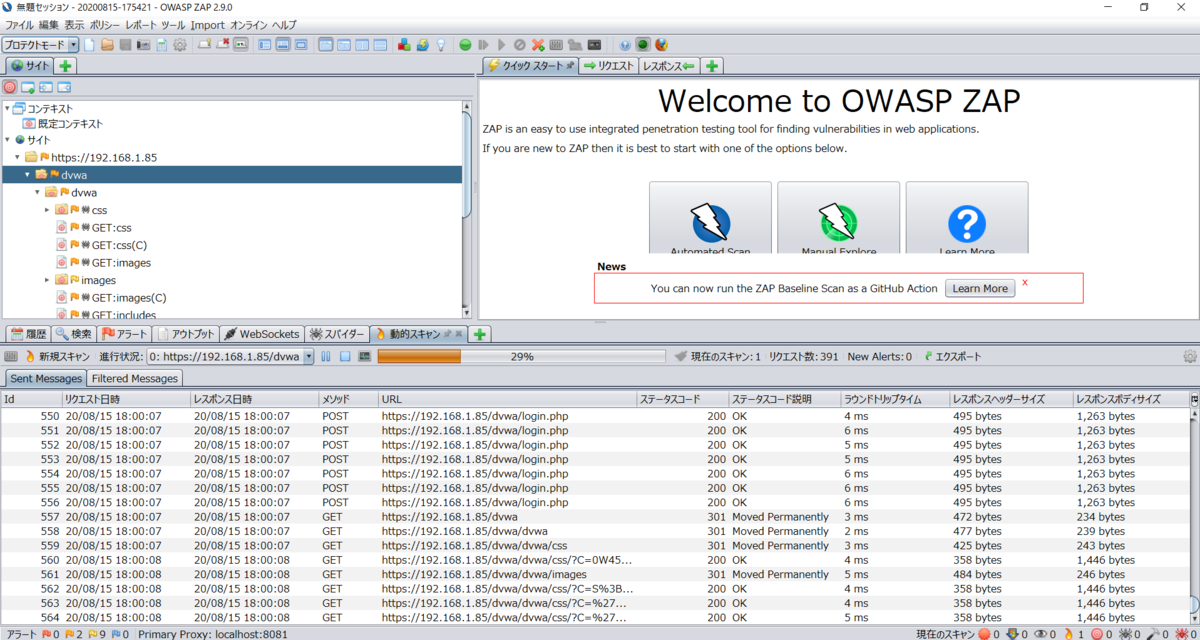The height and width of the screenshot is (640, 1200).
Task: Click the Manual Explore lightning icon
Action: coord(838,222)
